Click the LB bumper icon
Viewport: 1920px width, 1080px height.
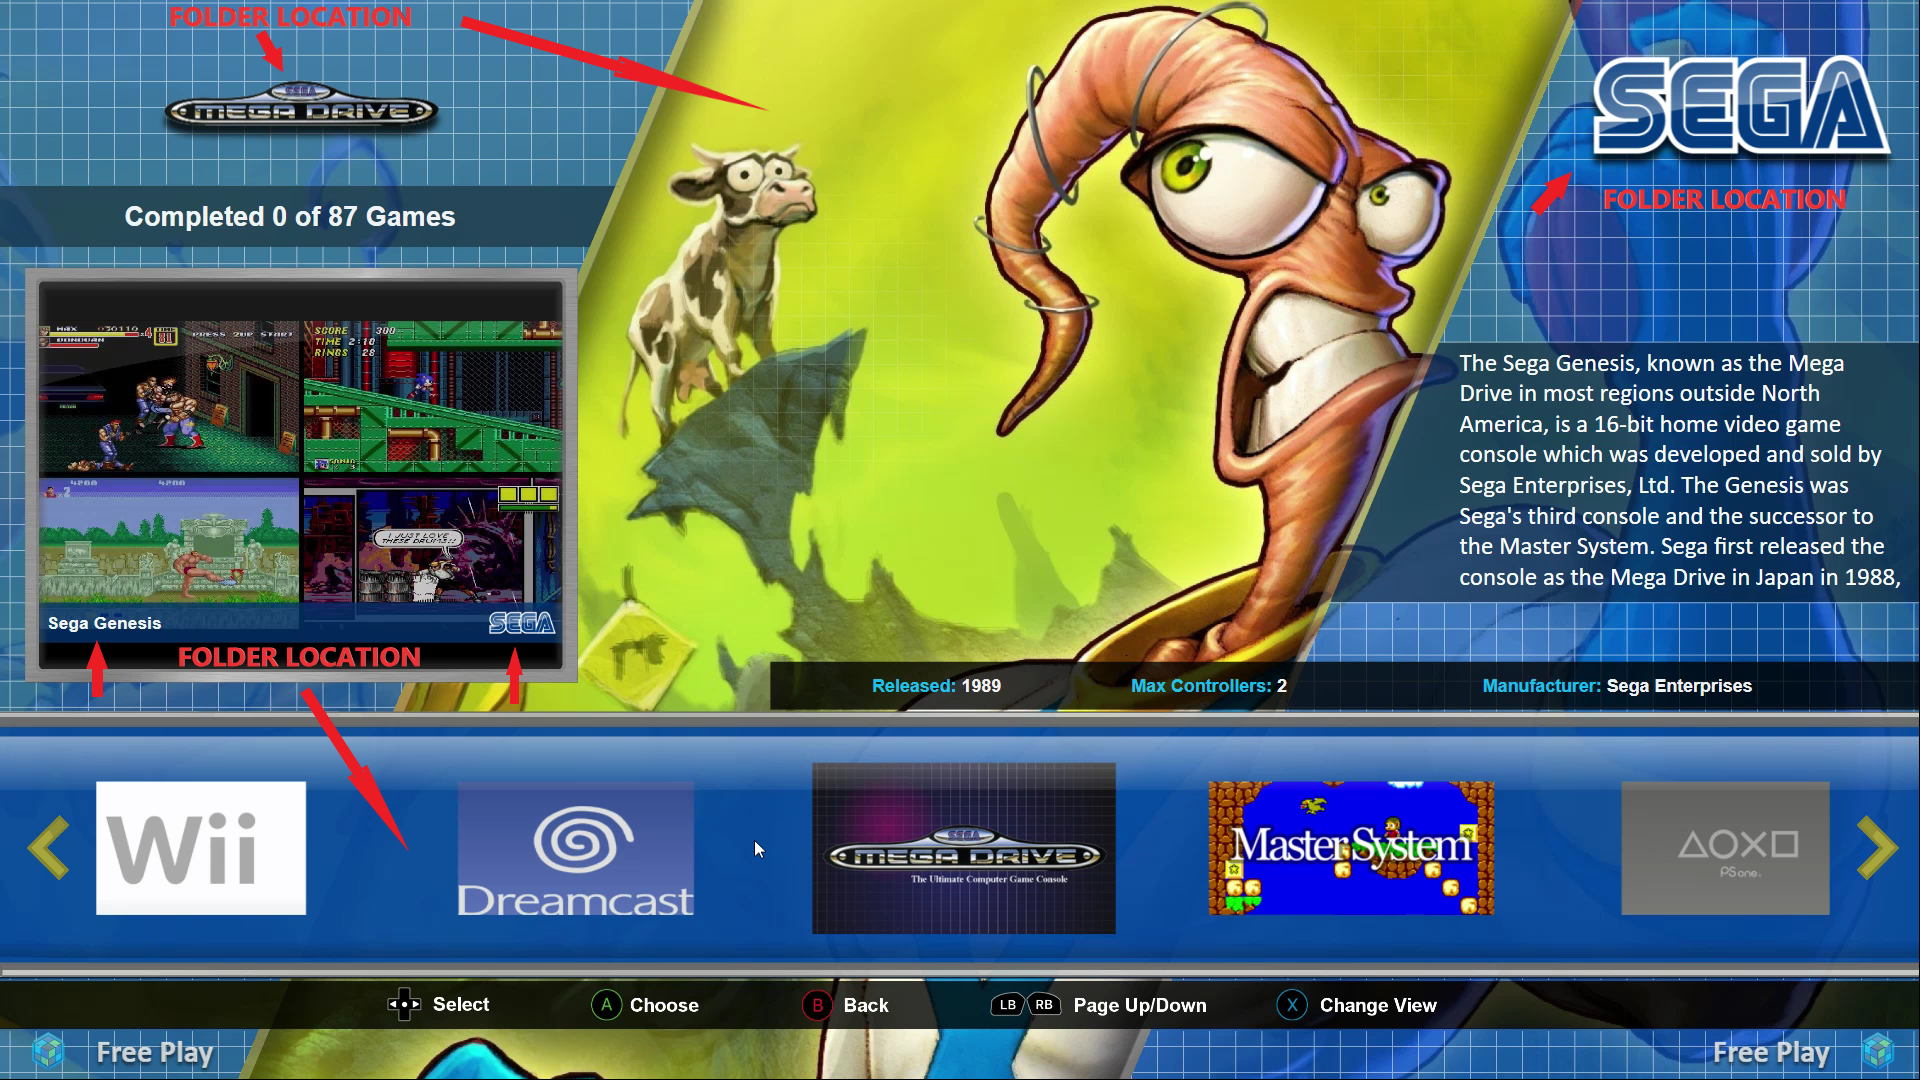[1007, 1005]
